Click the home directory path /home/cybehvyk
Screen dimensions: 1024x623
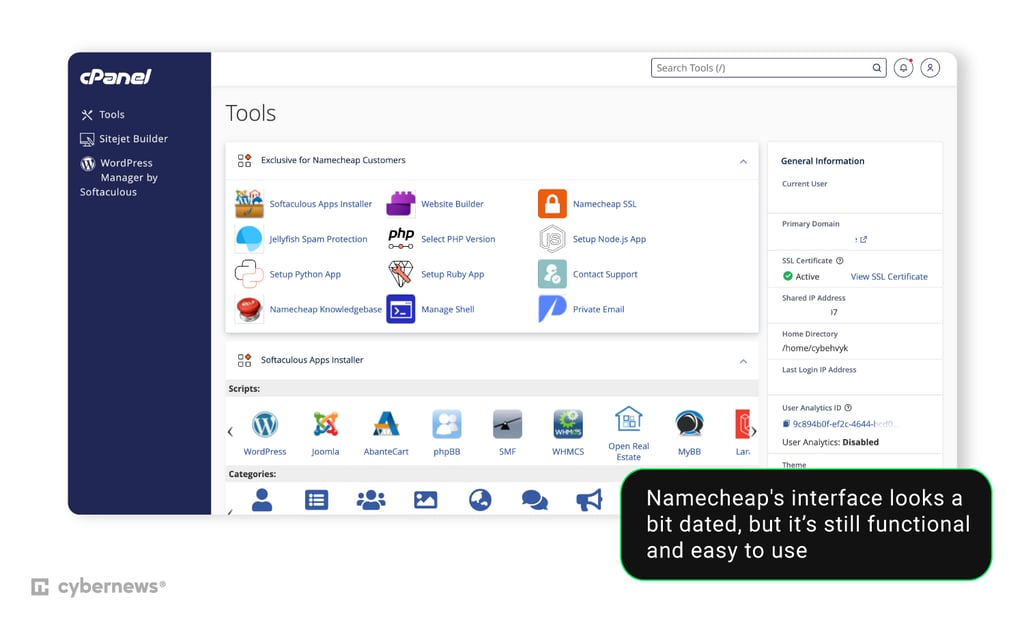(x=815, y=348)
